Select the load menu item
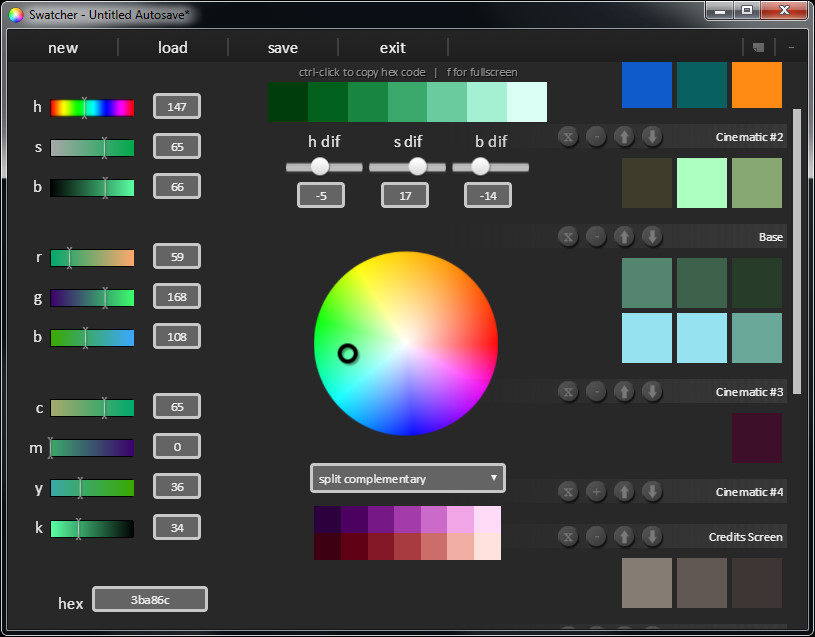Screen dimensions: 815x637 point(172,47)
